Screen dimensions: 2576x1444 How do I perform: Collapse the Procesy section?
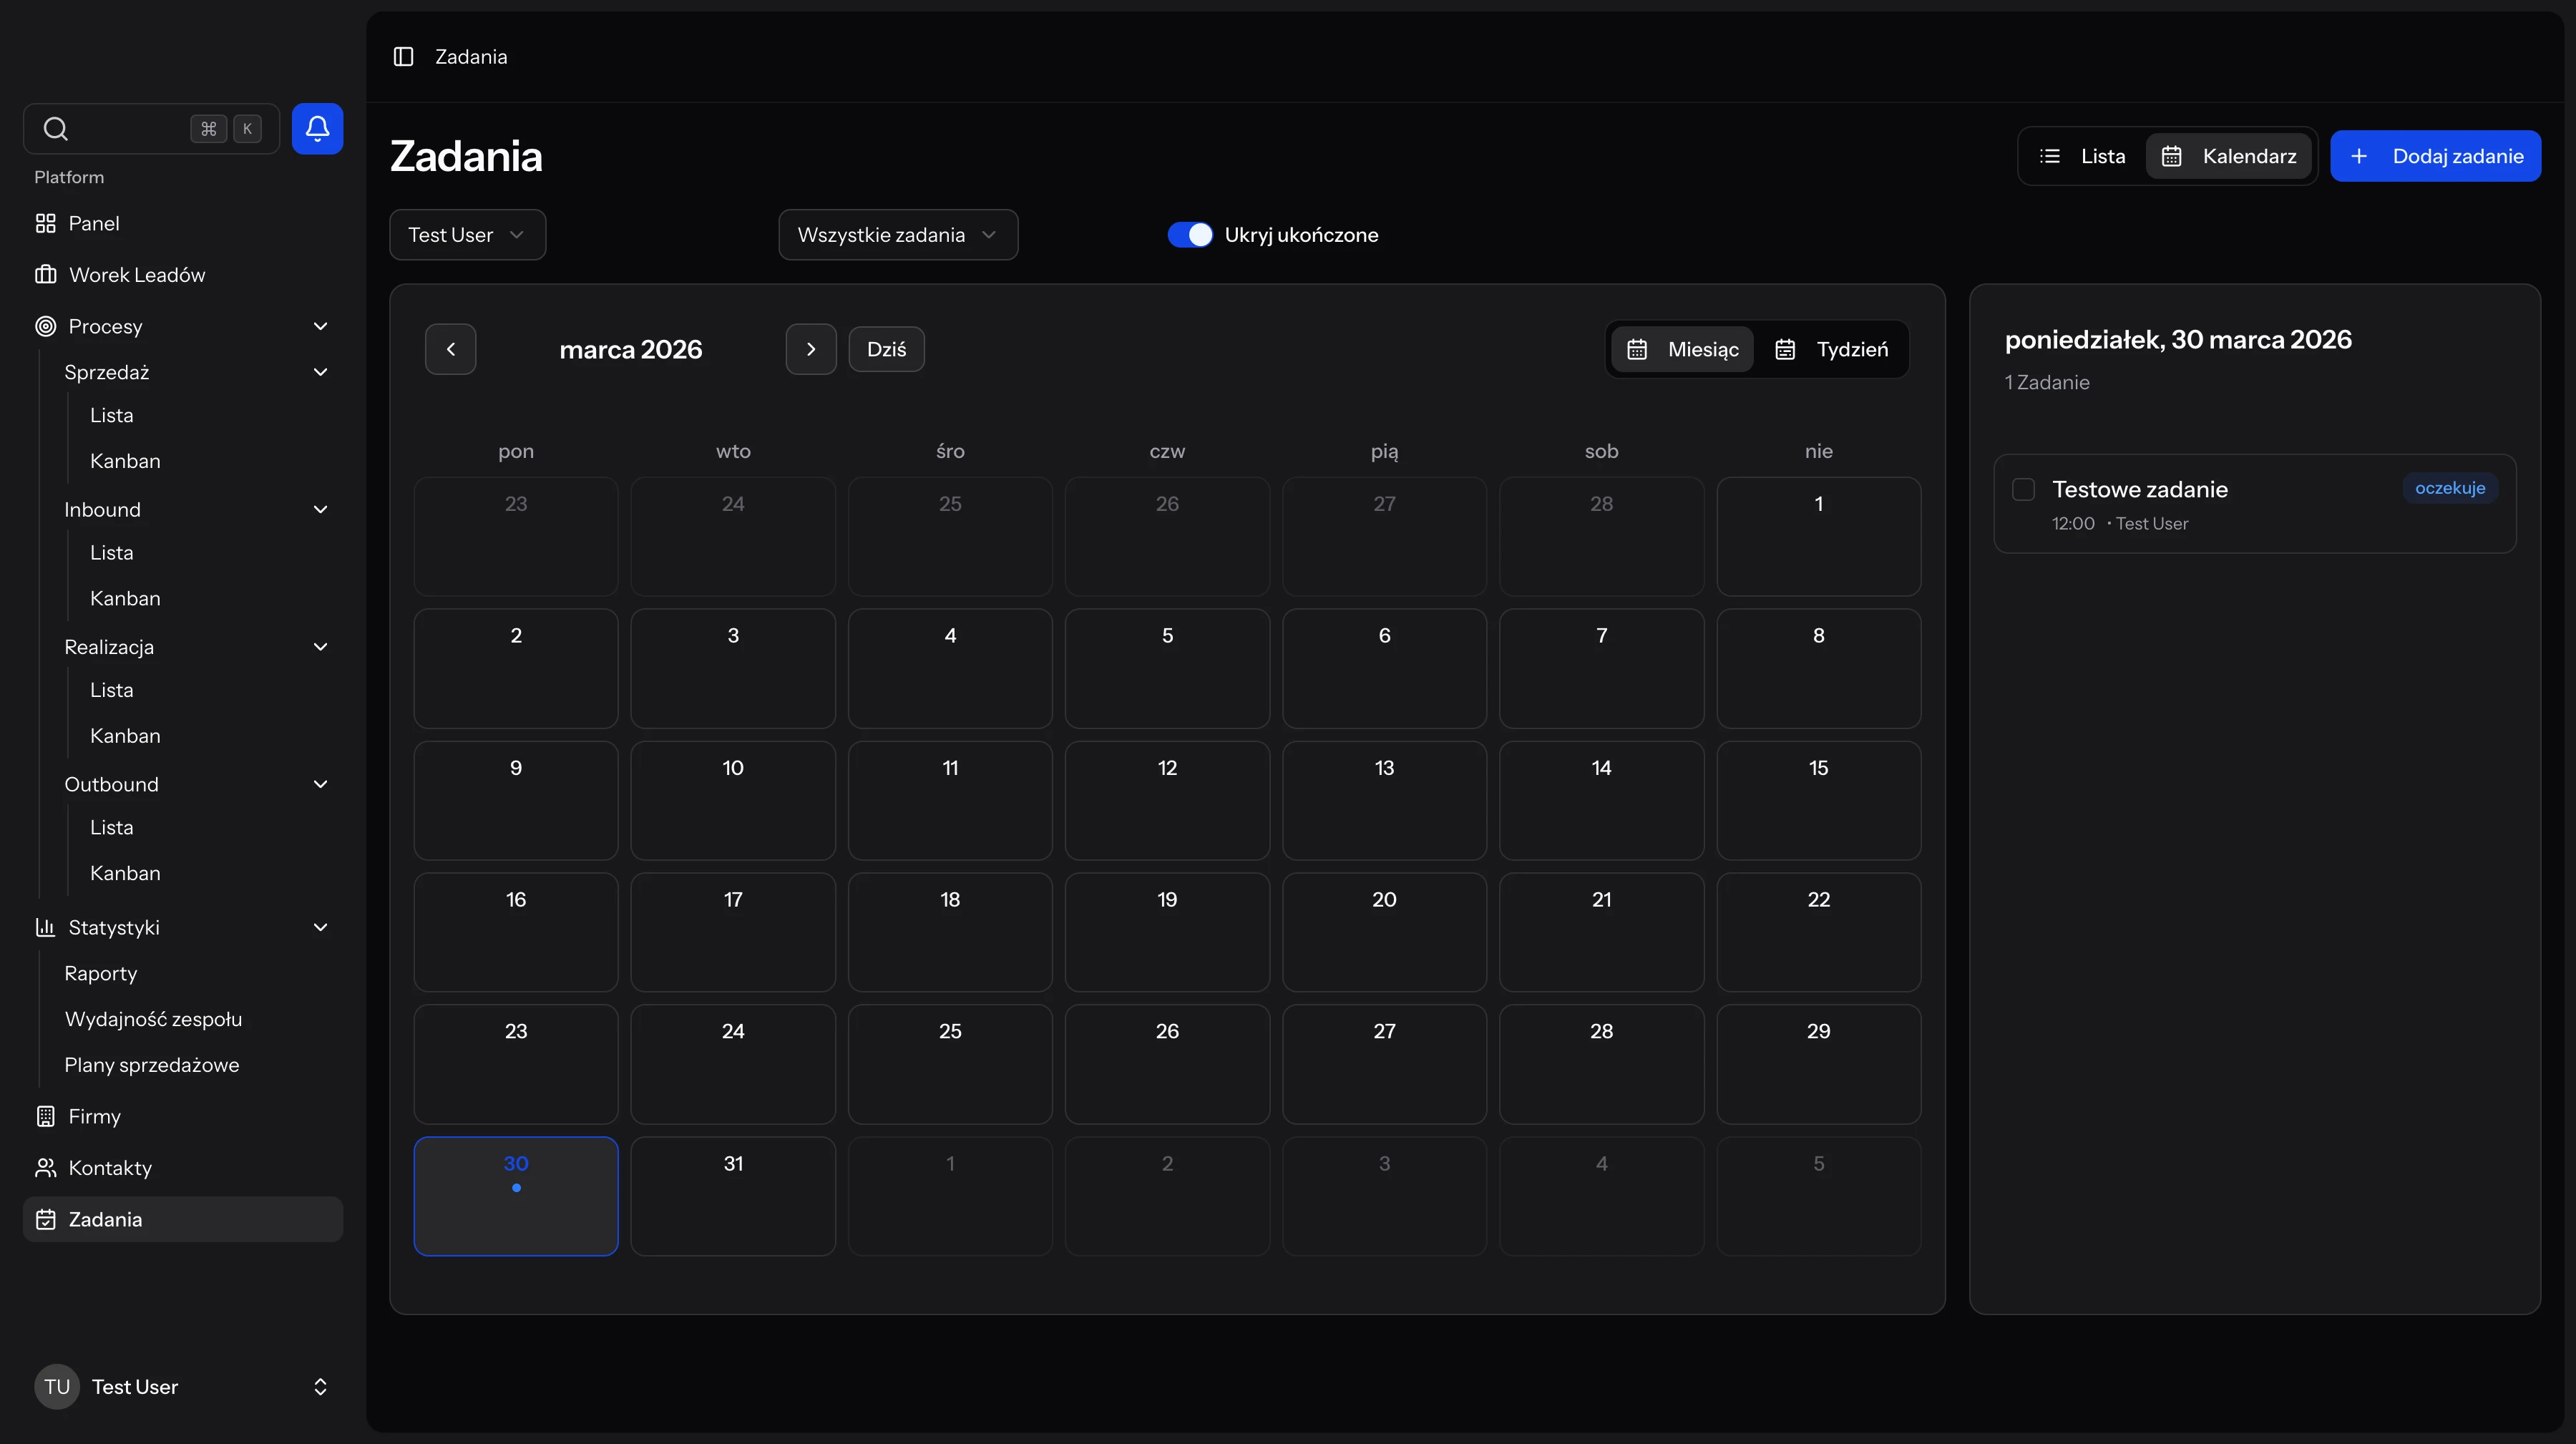coord(320,326)
